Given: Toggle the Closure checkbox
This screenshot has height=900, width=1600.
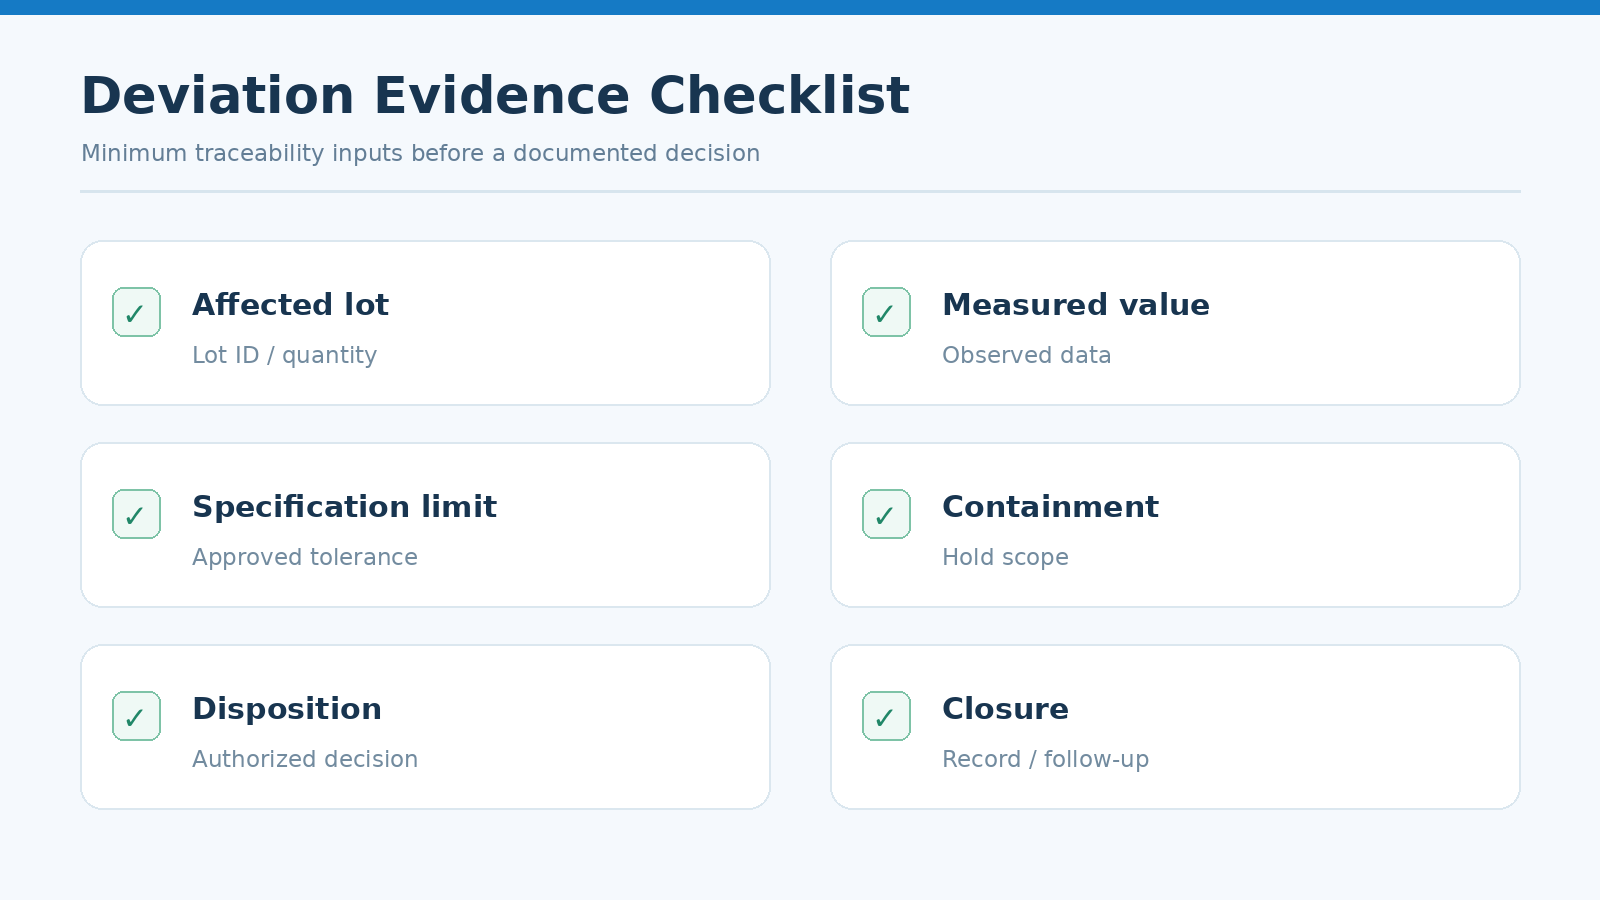Looking at the screenshot, I should pos(886,716).
